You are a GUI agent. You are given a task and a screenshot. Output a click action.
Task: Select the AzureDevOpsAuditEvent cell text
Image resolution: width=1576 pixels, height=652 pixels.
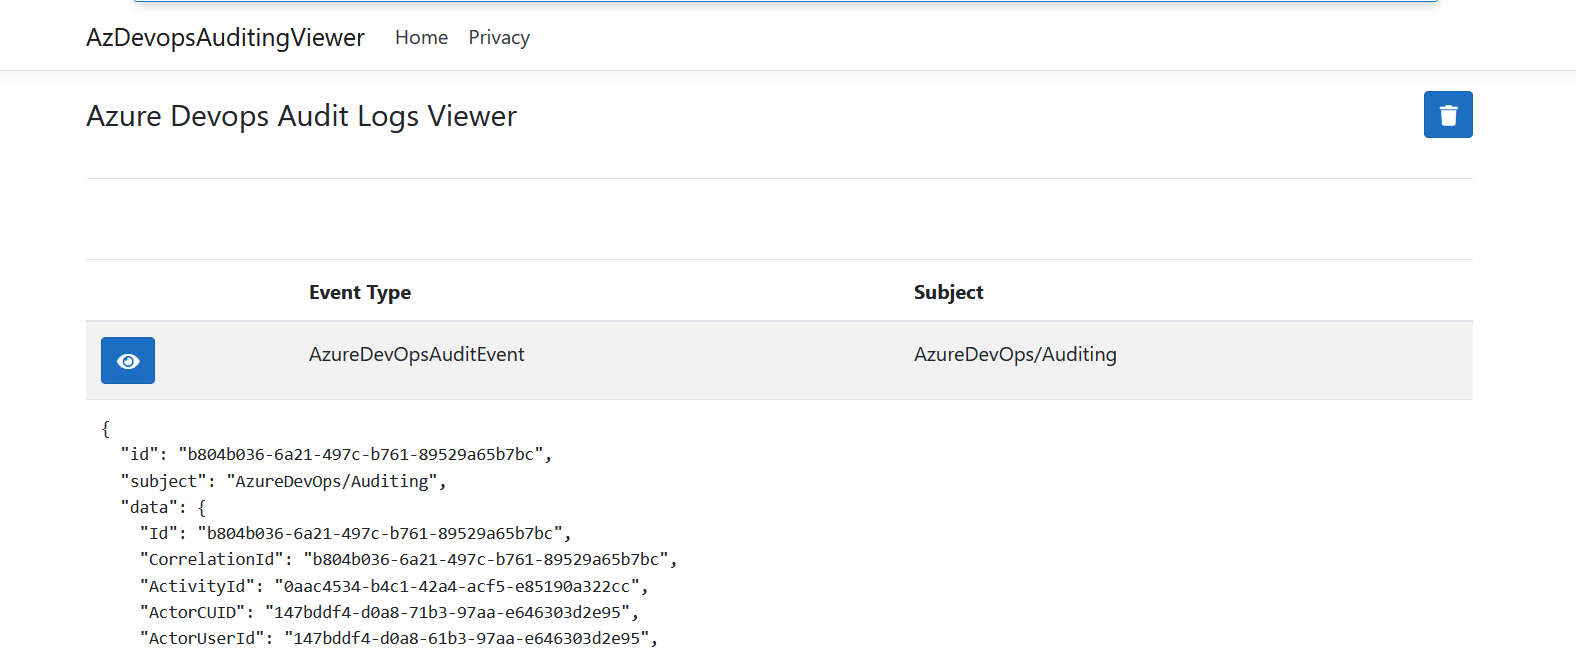(416, 355)
